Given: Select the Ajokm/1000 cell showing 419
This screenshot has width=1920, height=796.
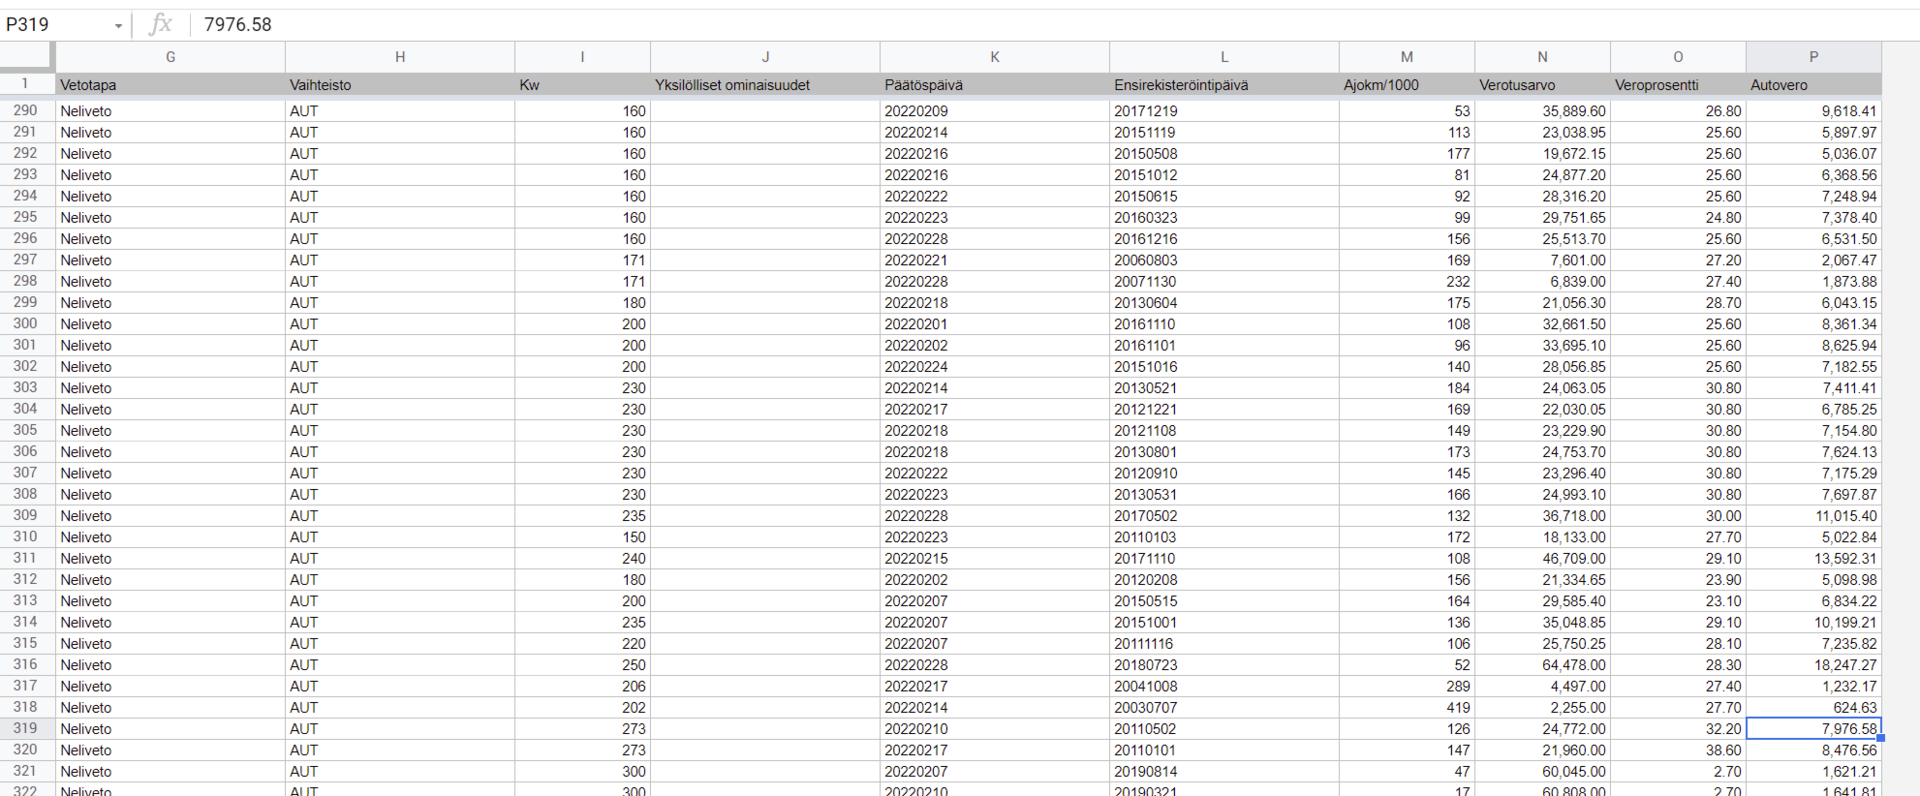Looking at the screenshot, I should tap(1406, 708).
